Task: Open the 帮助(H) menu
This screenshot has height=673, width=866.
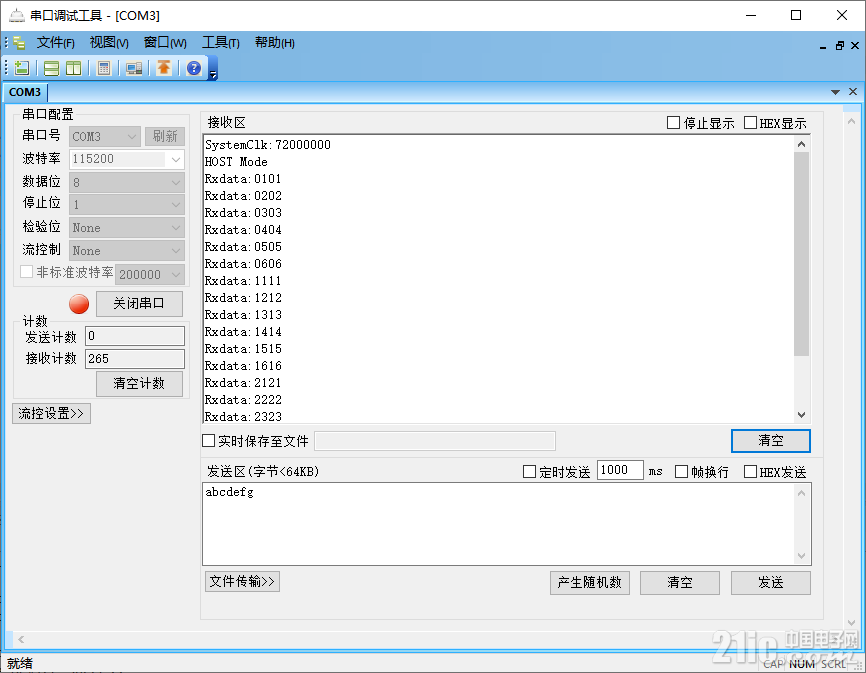Action: [x=274, y=43]
